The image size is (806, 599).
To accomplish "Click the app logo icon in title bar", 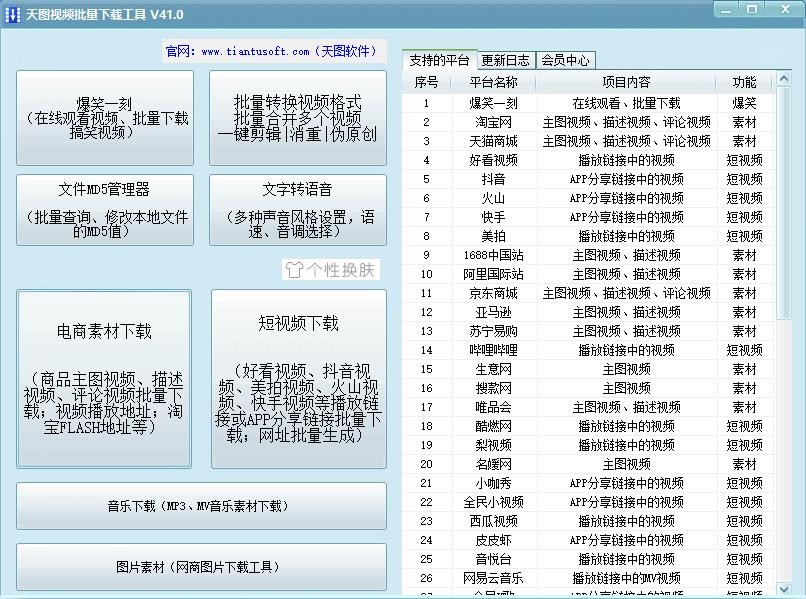I will tap(13, 14).
